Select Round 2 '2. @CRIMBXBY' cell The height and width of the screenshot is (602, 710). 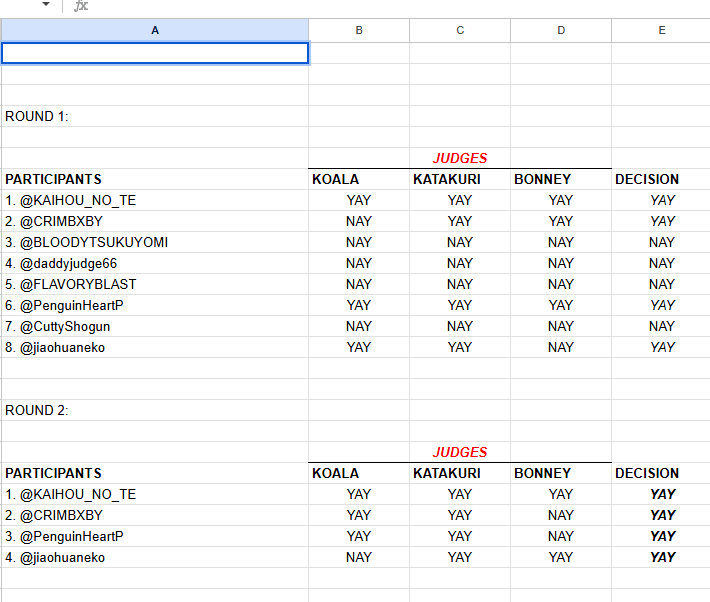click(155, 515)
